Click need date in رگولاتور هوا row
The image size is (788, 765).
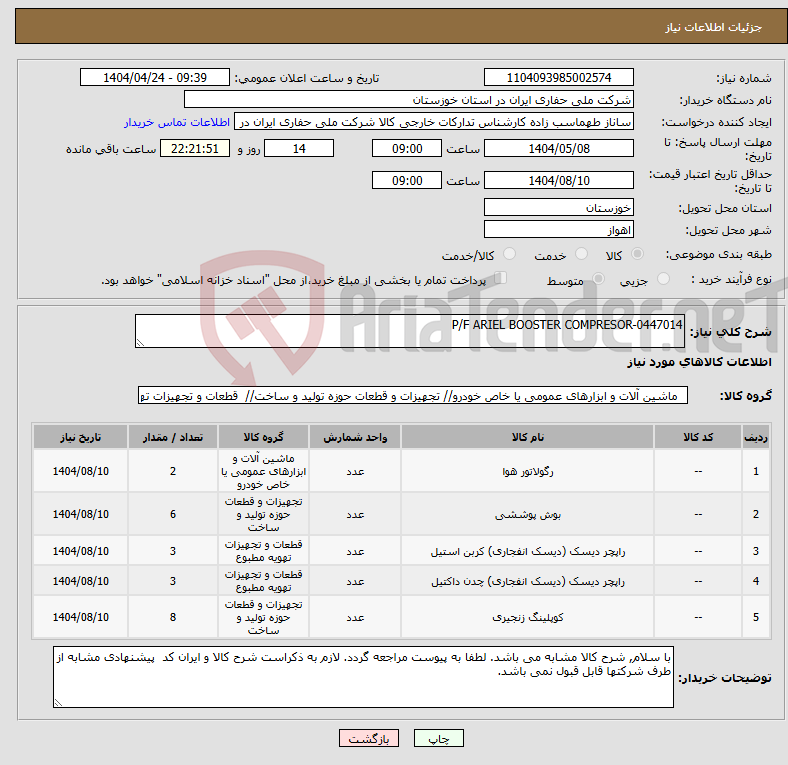click(80, 471)
